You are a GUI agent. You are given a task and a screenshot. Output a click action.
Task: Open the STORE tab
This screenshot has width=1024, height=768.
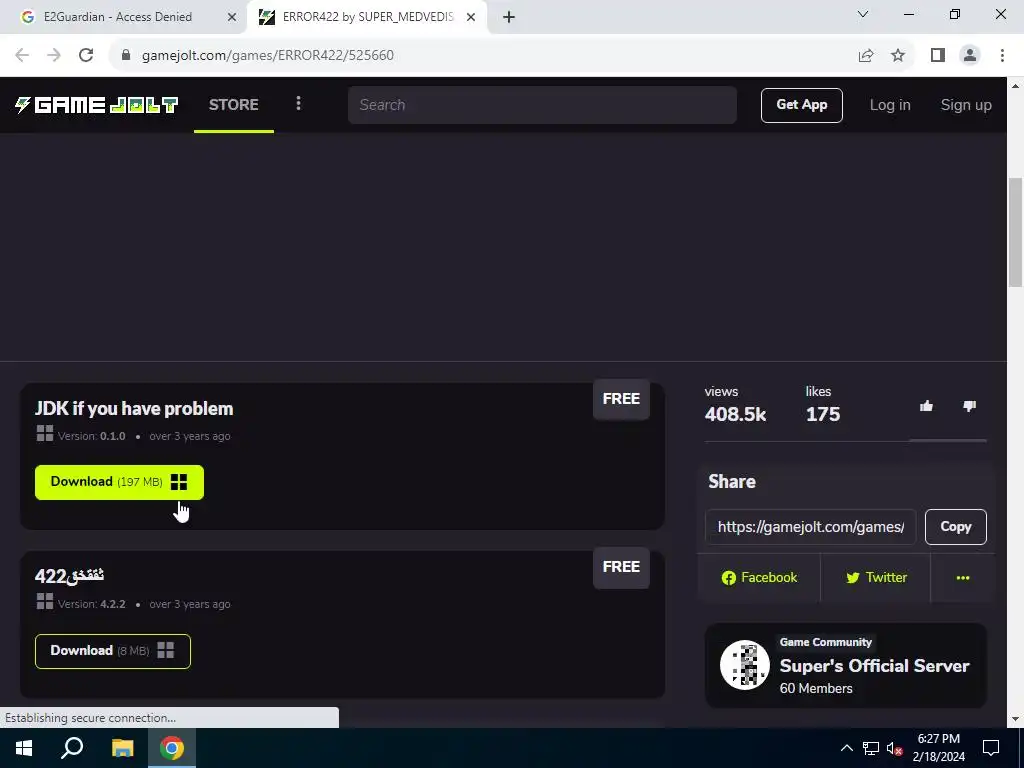tap(234, 104)
